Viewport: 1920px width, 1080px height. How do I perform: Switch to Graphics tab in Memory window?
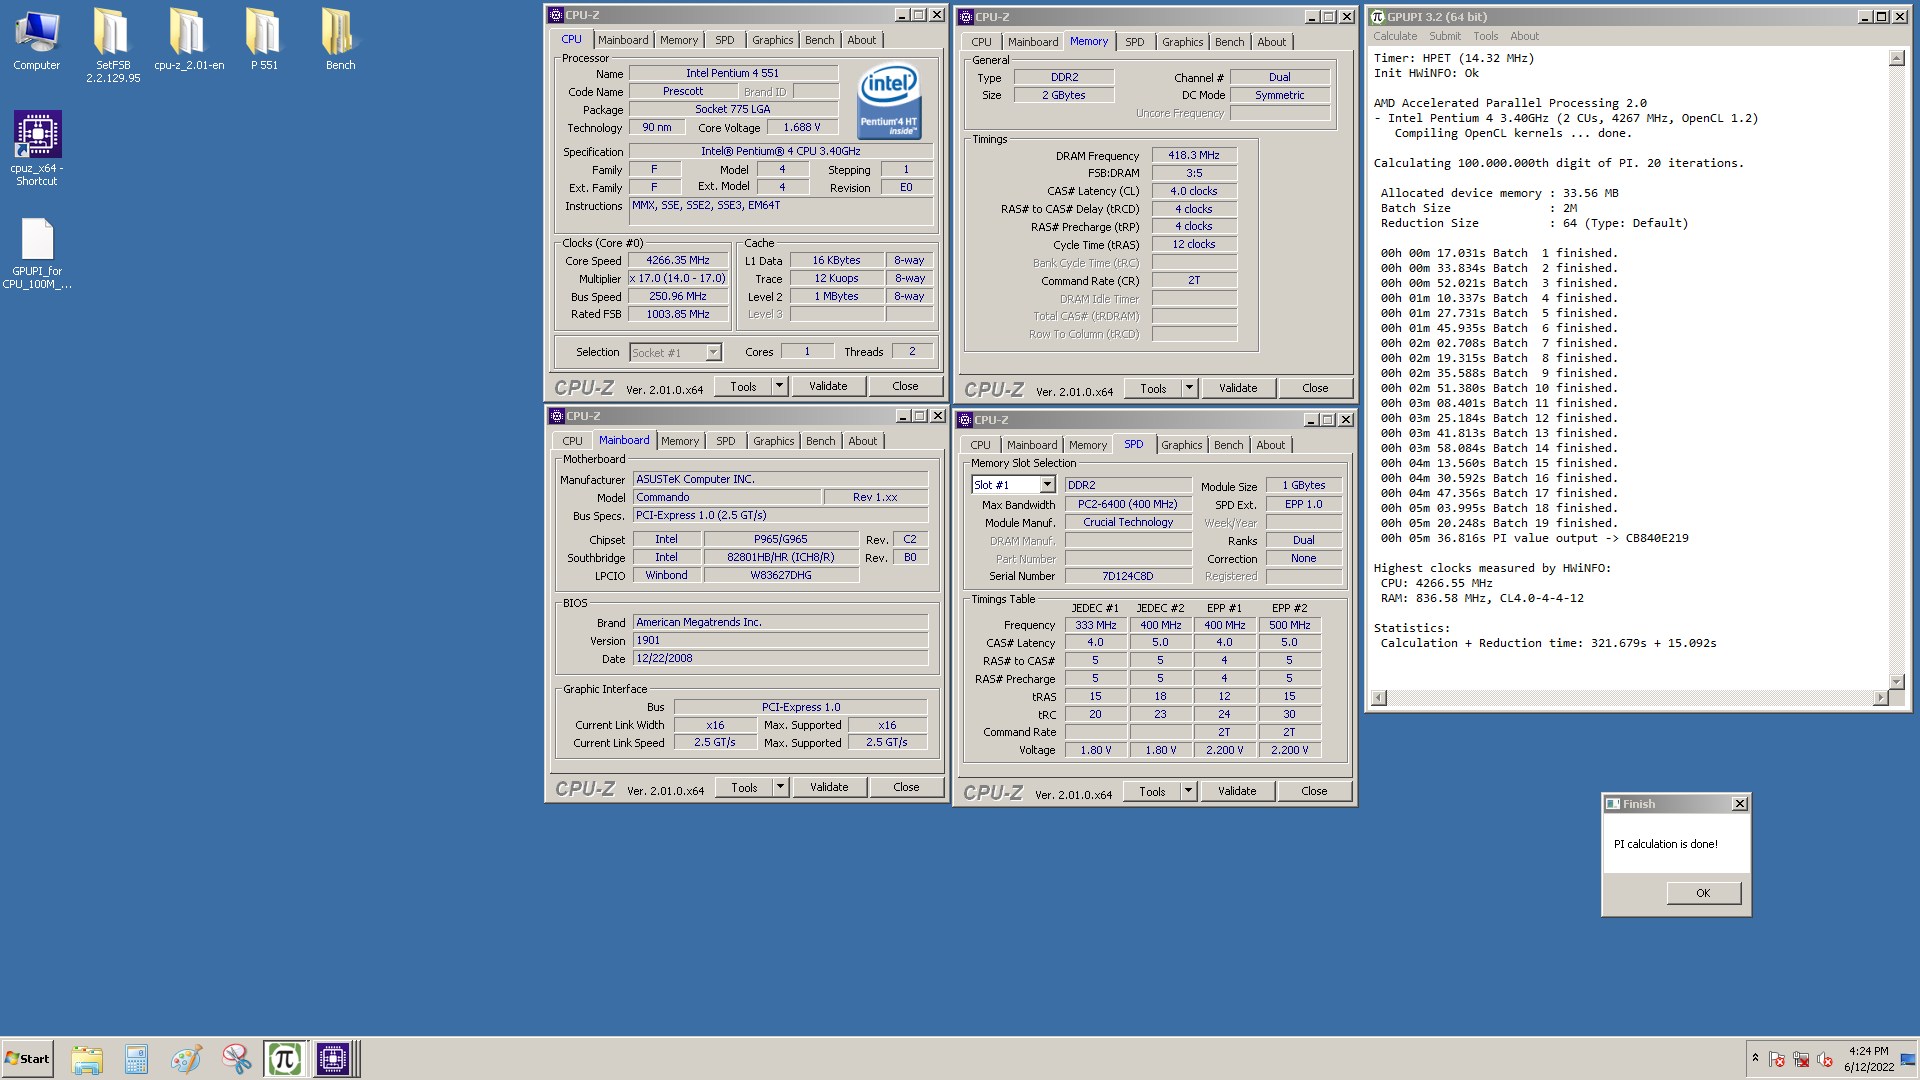coord(1182,42)
